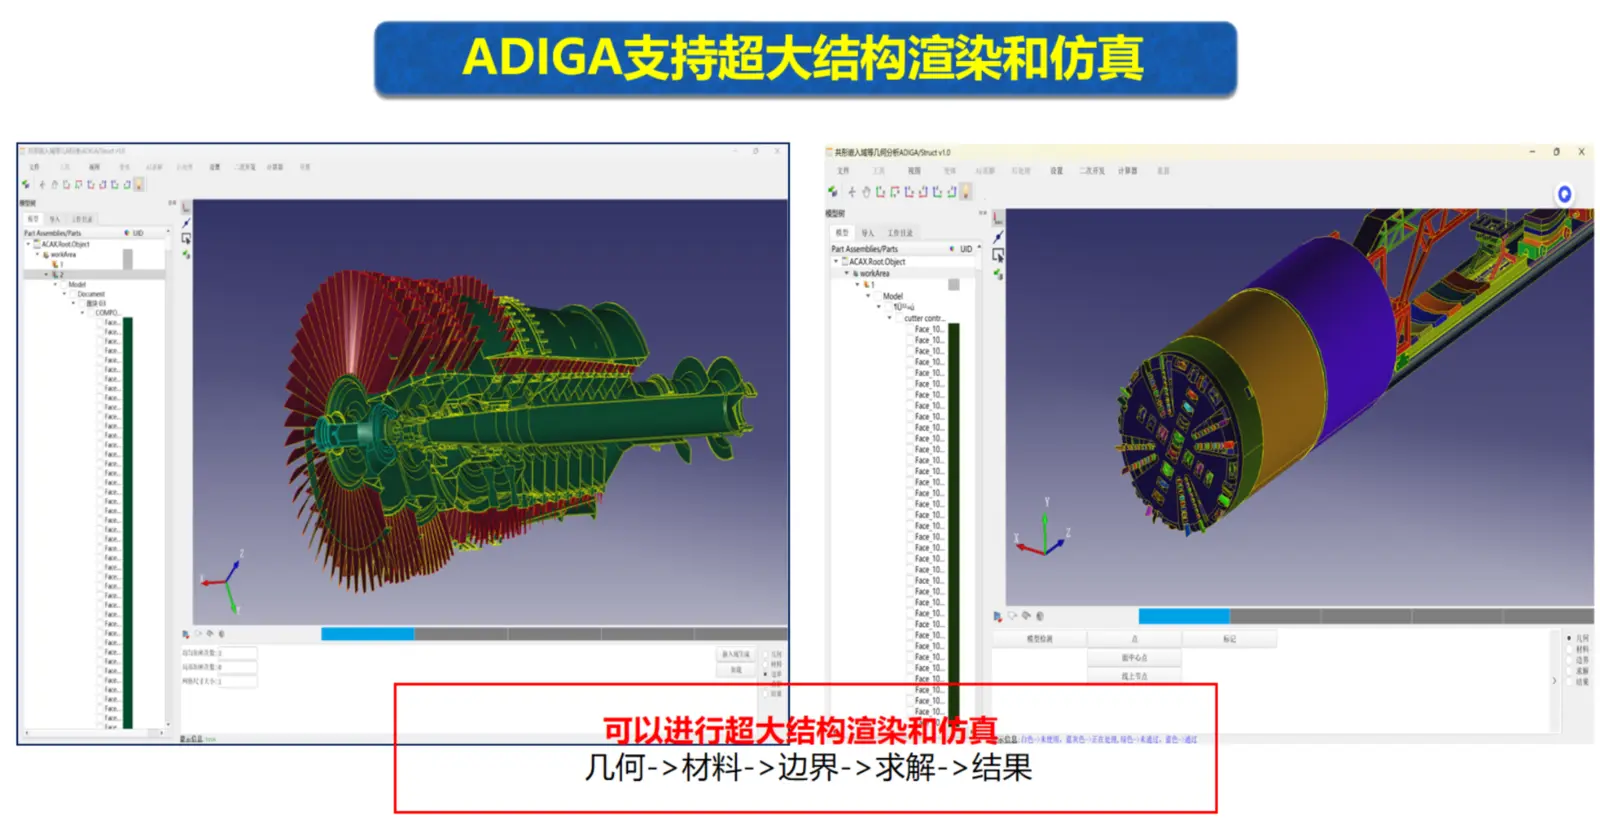Click coordinate axes icon beside tunnel-machine viewport
The height and width of the screenshot is (823, 1600).
(x=998, y=218)
